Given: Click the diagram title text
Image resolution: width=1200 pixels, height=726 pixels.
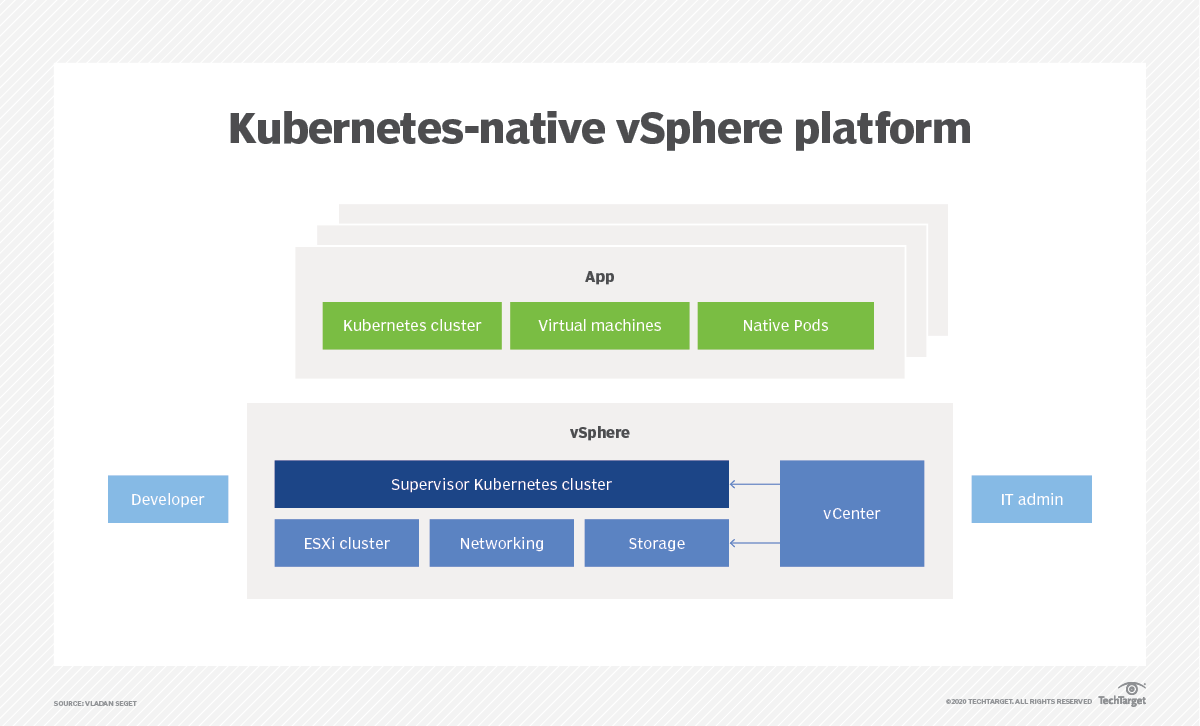Looking at the screenshot, I should pos(600,128).
